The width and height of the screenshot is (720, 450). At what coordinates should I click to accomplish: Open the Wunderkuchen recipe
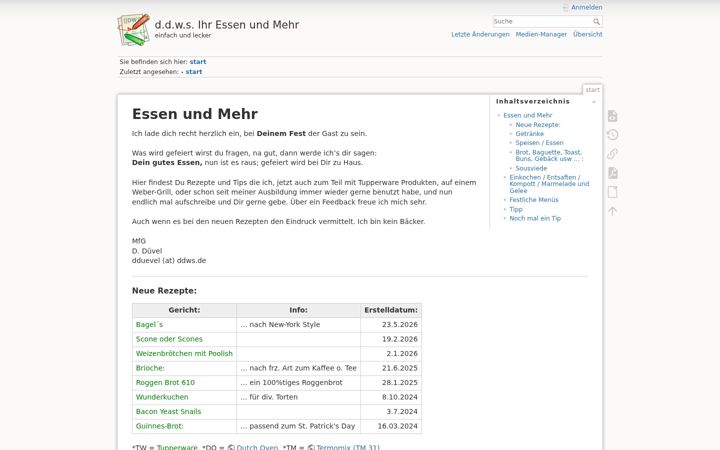162,397
